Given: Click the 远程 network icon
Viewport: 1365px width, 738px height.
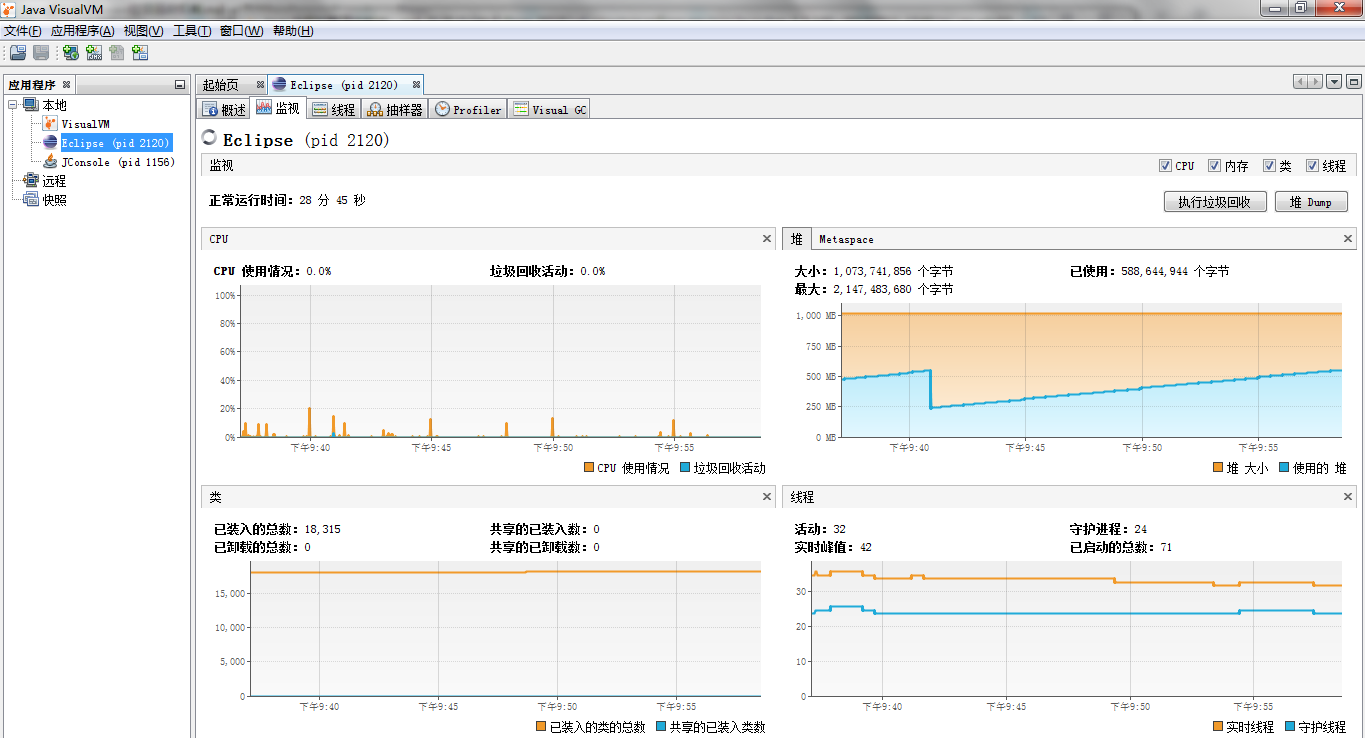Looking at the screenshot, I should [x=31, y=181].
